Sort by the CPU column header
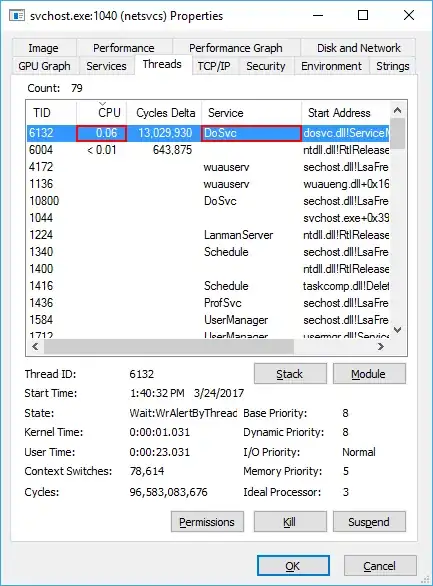The width and height of the screenshot is (433, 586). click(x=102, y=113)
